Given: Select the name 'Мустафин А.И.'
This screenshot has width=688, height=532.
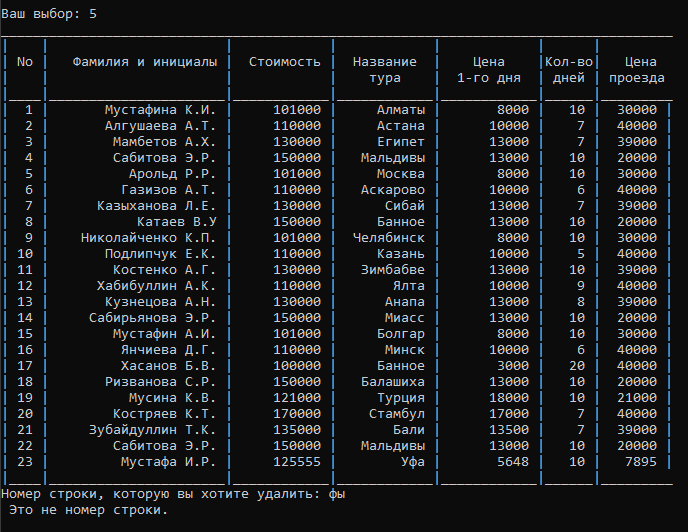Looking at the screenshot, I should point(165,334).
